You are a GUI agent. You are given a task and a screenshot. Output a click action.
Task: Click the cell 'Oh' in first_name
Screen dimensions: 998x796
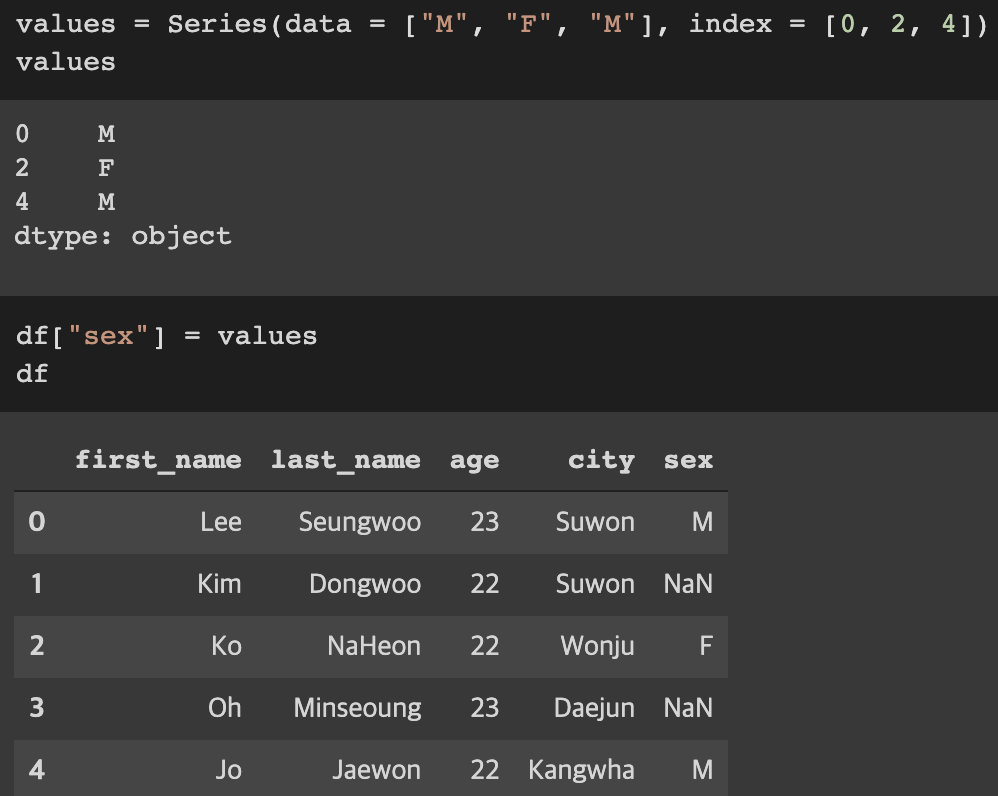coord(225,708)
